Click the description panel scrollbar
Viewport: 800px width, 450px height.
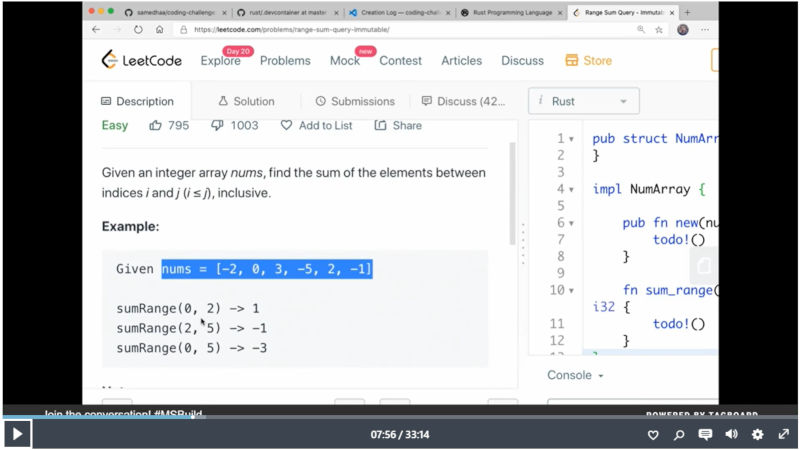512,194
